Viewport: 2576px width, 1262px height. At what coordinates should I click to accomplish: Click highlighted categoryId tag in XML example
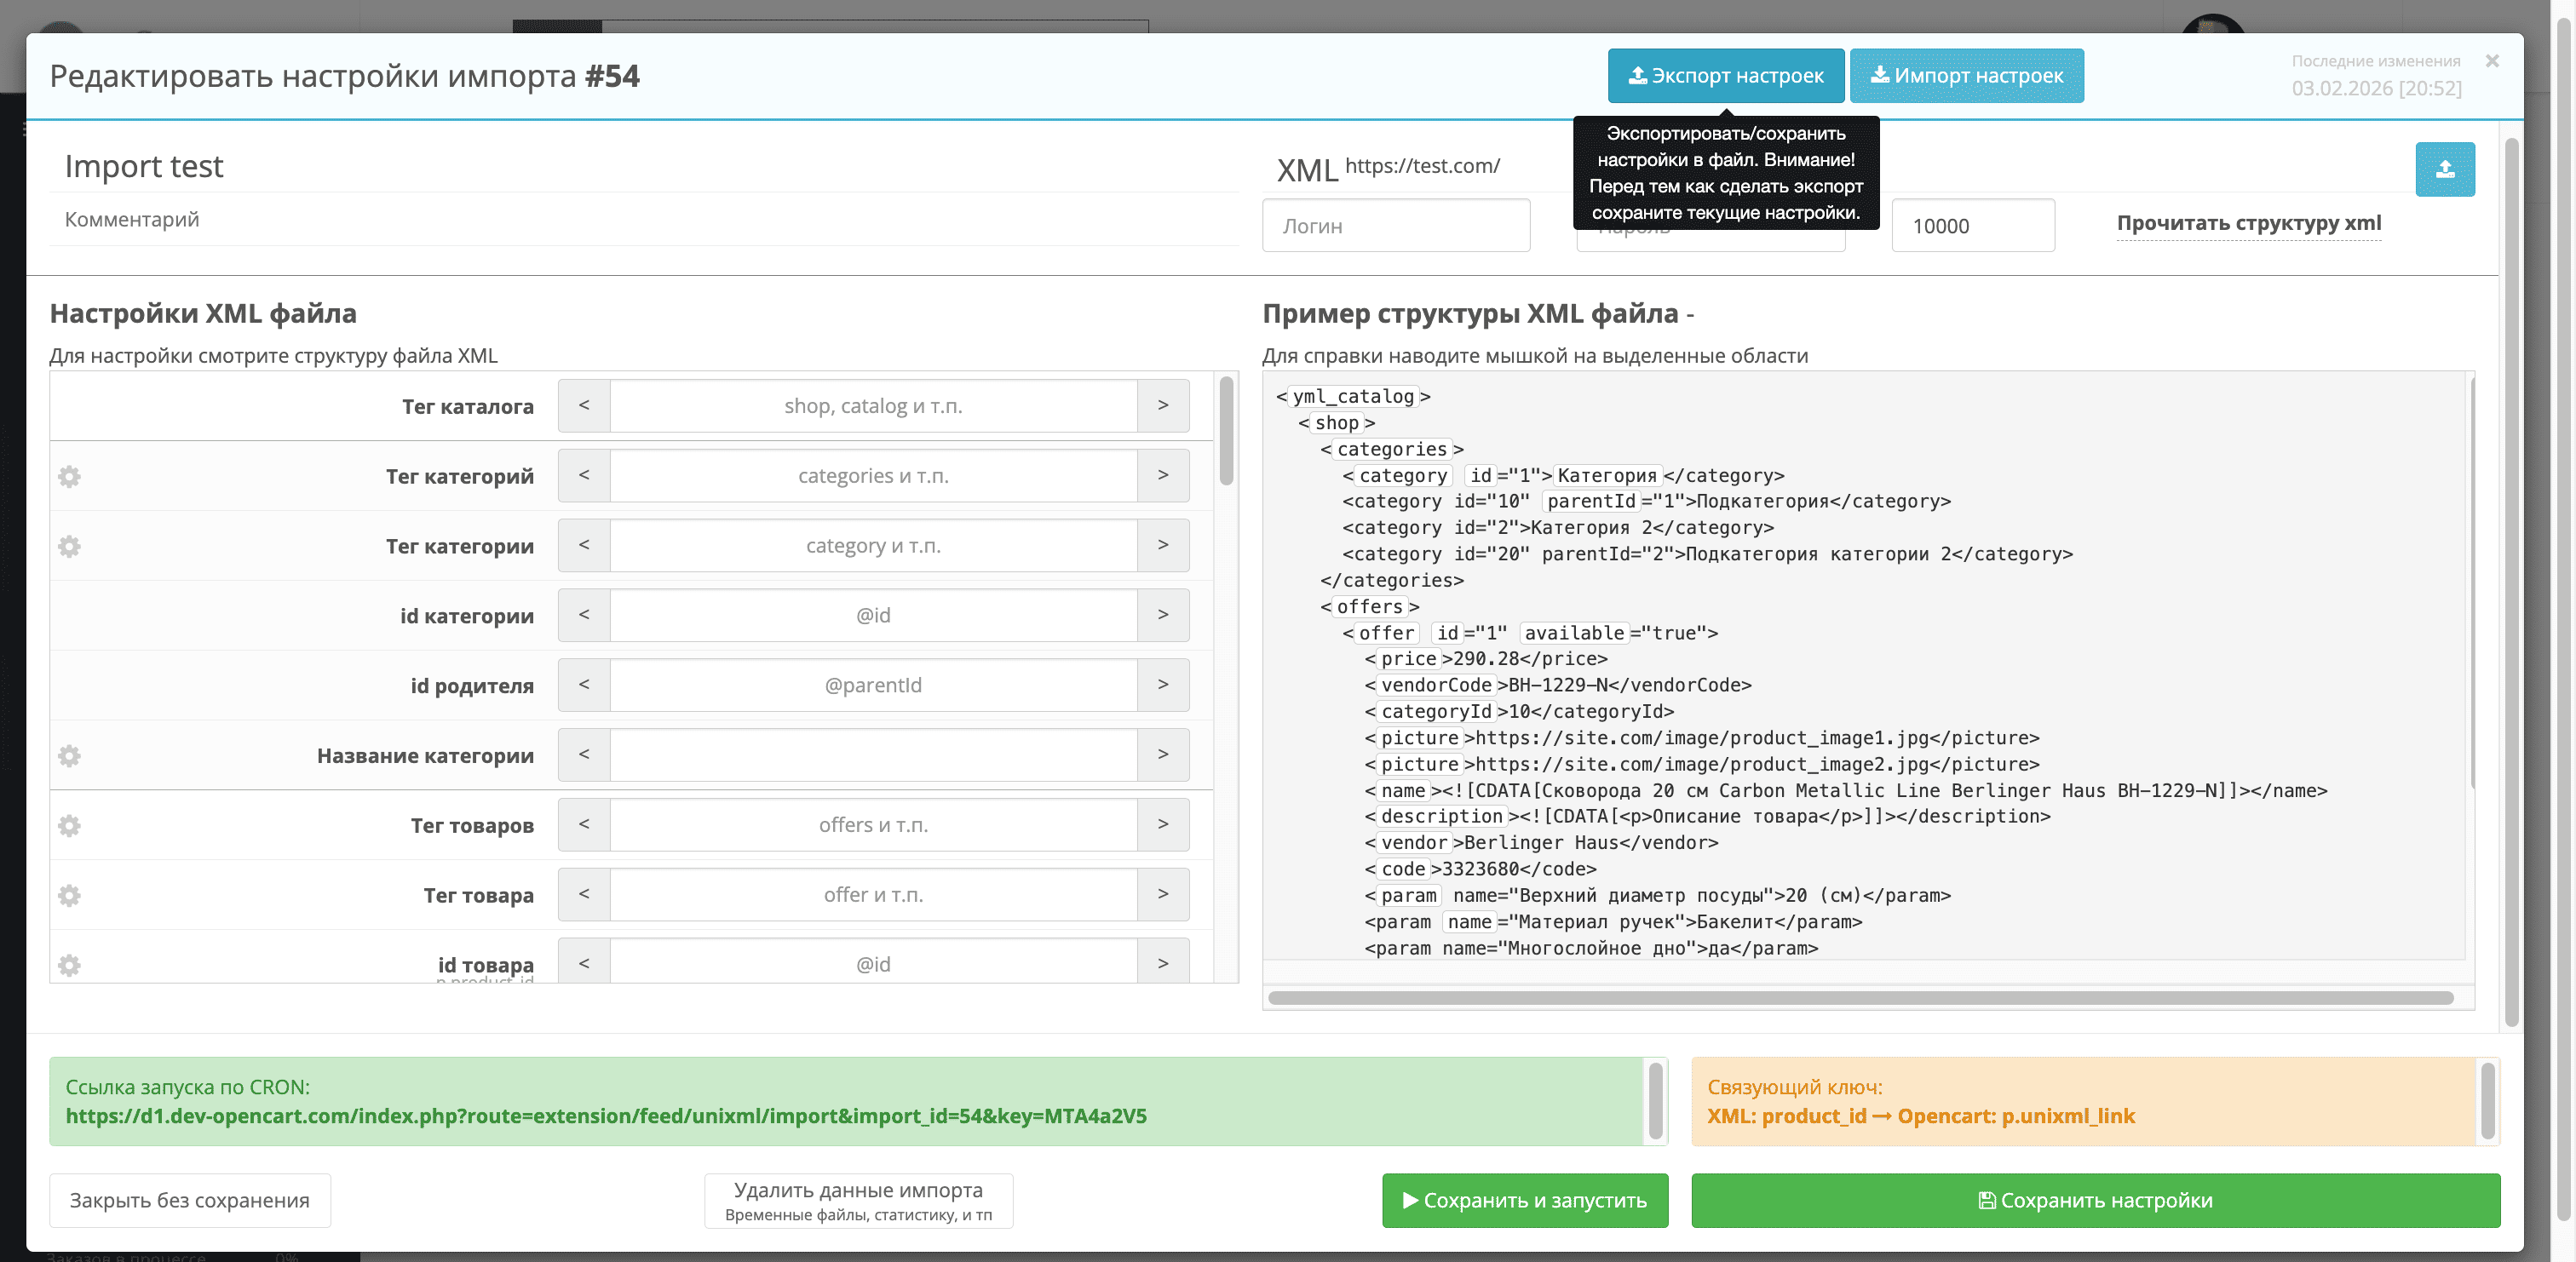click(1436, 711)
